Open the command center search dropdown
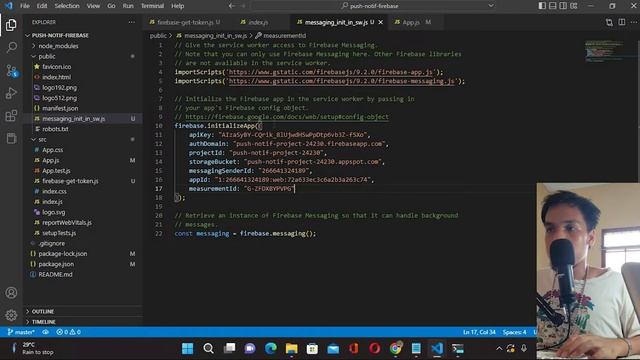 coord(491,6)
